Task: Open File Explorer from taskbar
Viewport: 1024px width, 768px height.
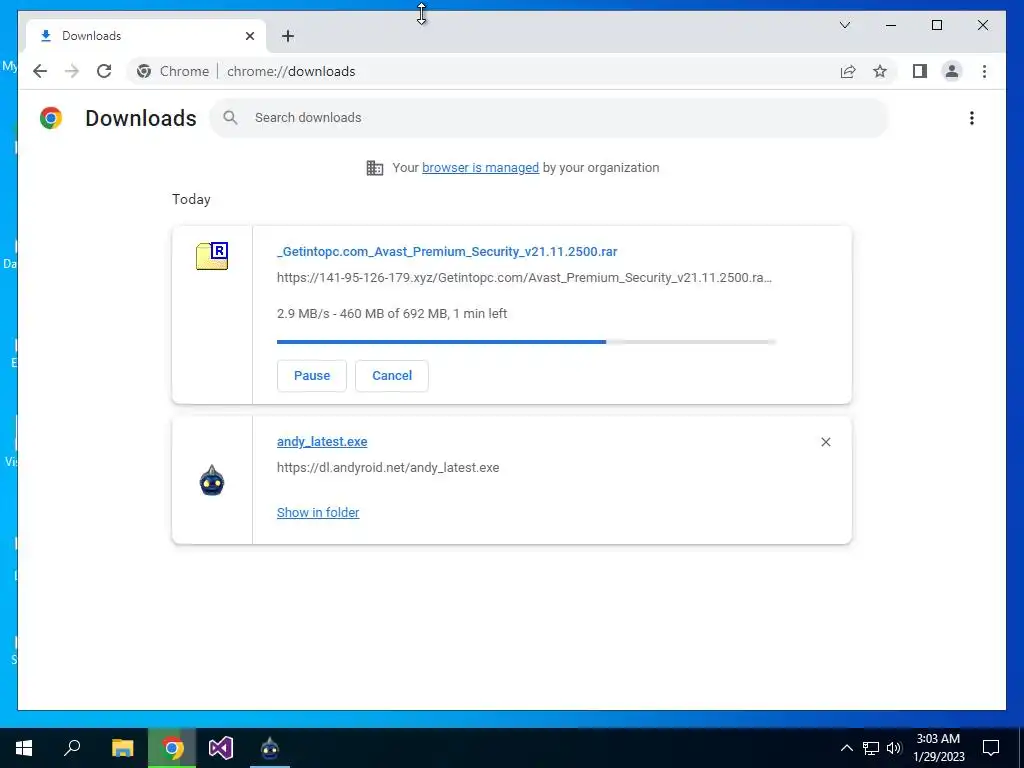Action: (122, 748)
